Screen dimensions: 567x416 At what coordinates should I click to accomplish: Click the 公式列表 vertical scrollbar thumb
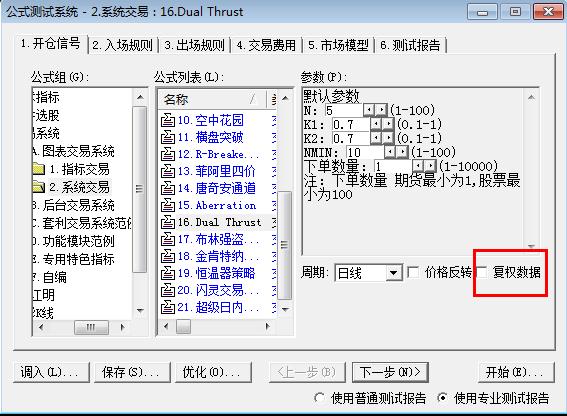[285, 245]
